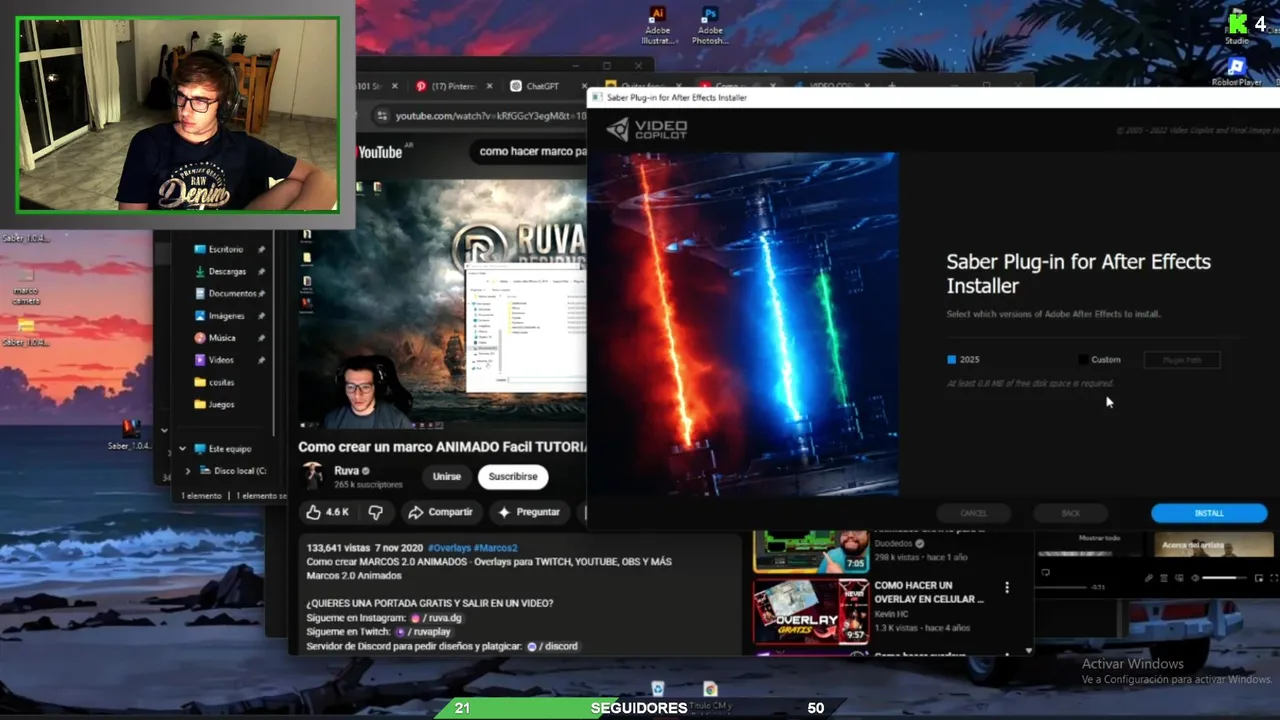Open Ruva channel avatar

[314, 476]
